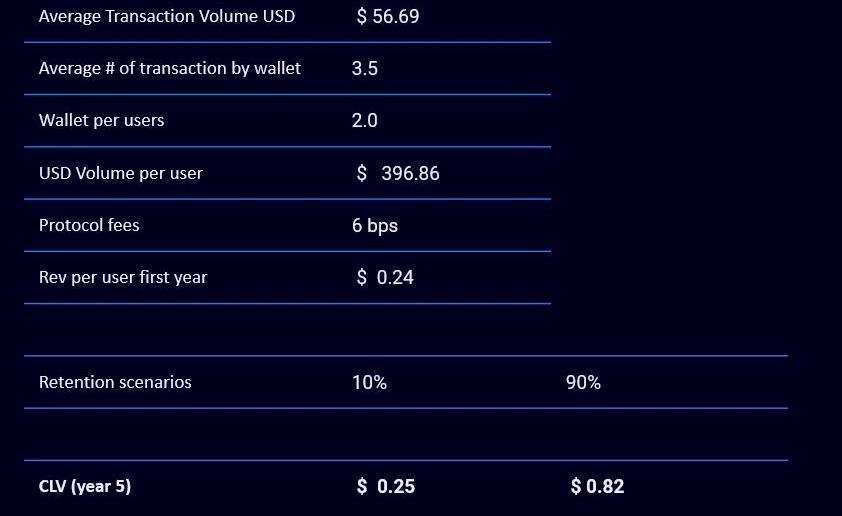Image resolution: width=842 pixels, height=516 pixels.
Task: Select the 56.69 transaction volume value
Action: tap(396, 17)
